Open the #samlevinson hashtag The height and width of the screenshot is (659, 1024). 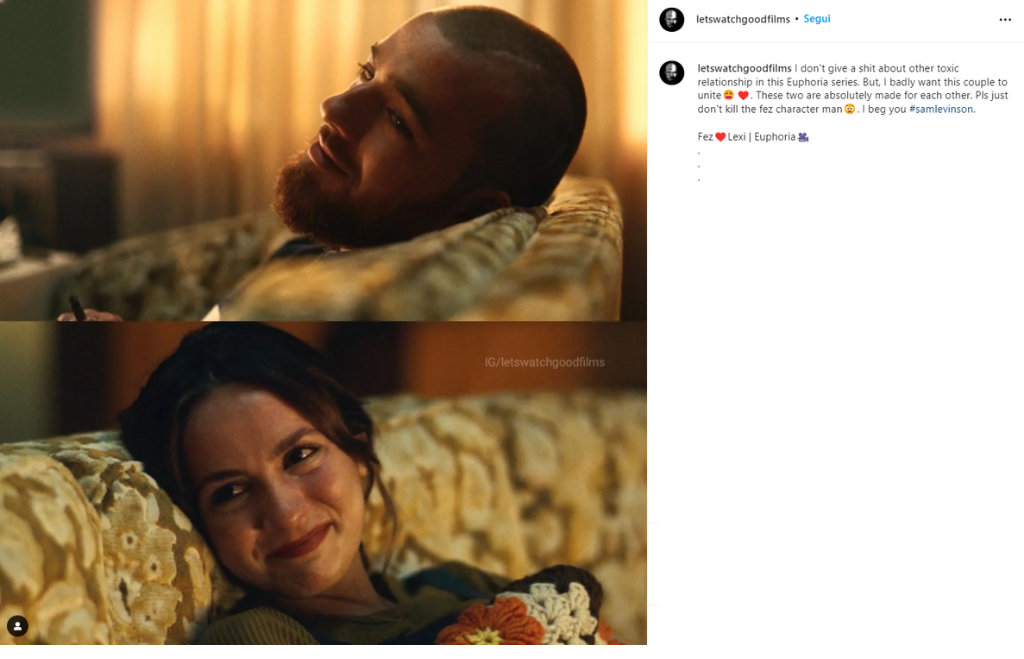click(941, 109)
